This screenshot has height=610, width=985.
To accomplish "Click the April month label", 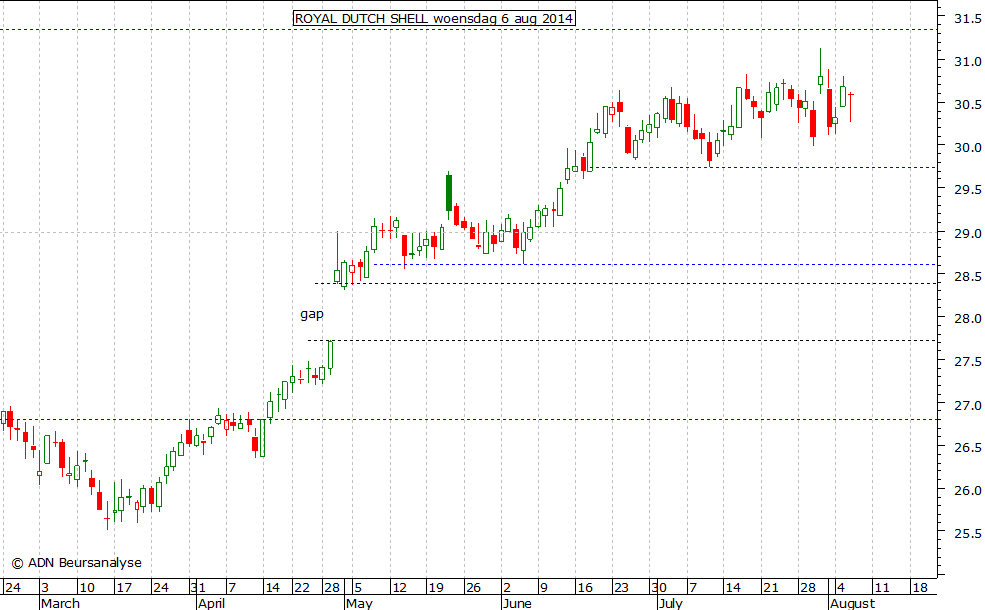I will [x=211, y=603].
